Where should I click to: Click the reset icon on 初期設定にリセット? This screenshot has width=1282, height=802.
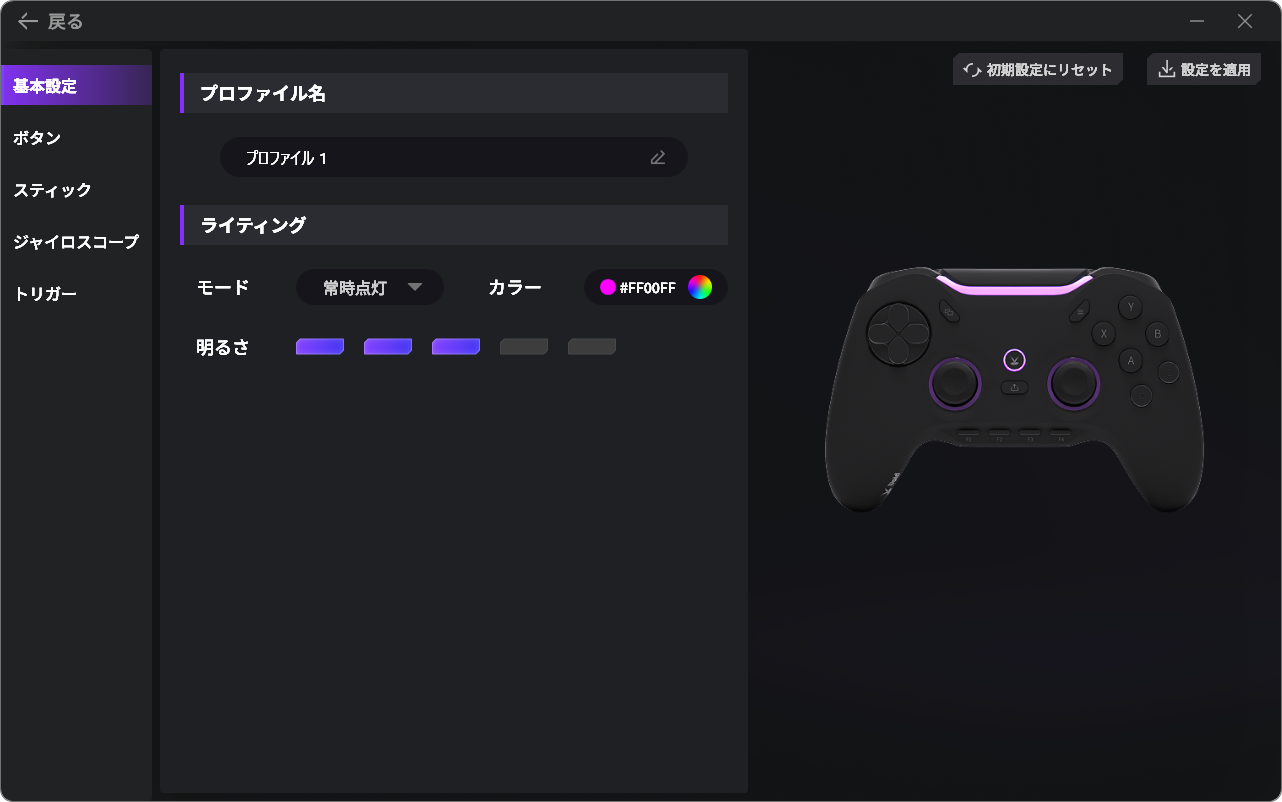pos(971,70)
